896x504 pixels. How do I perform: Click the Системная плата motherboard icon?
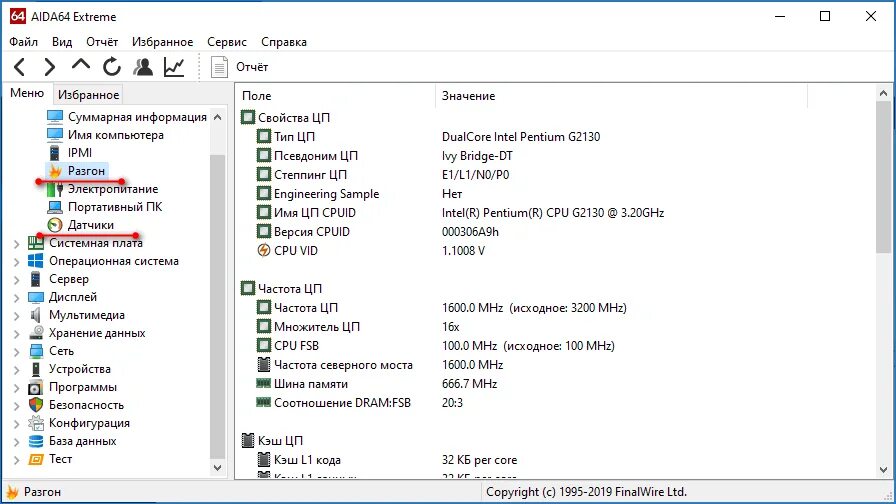tap(36, 243)
